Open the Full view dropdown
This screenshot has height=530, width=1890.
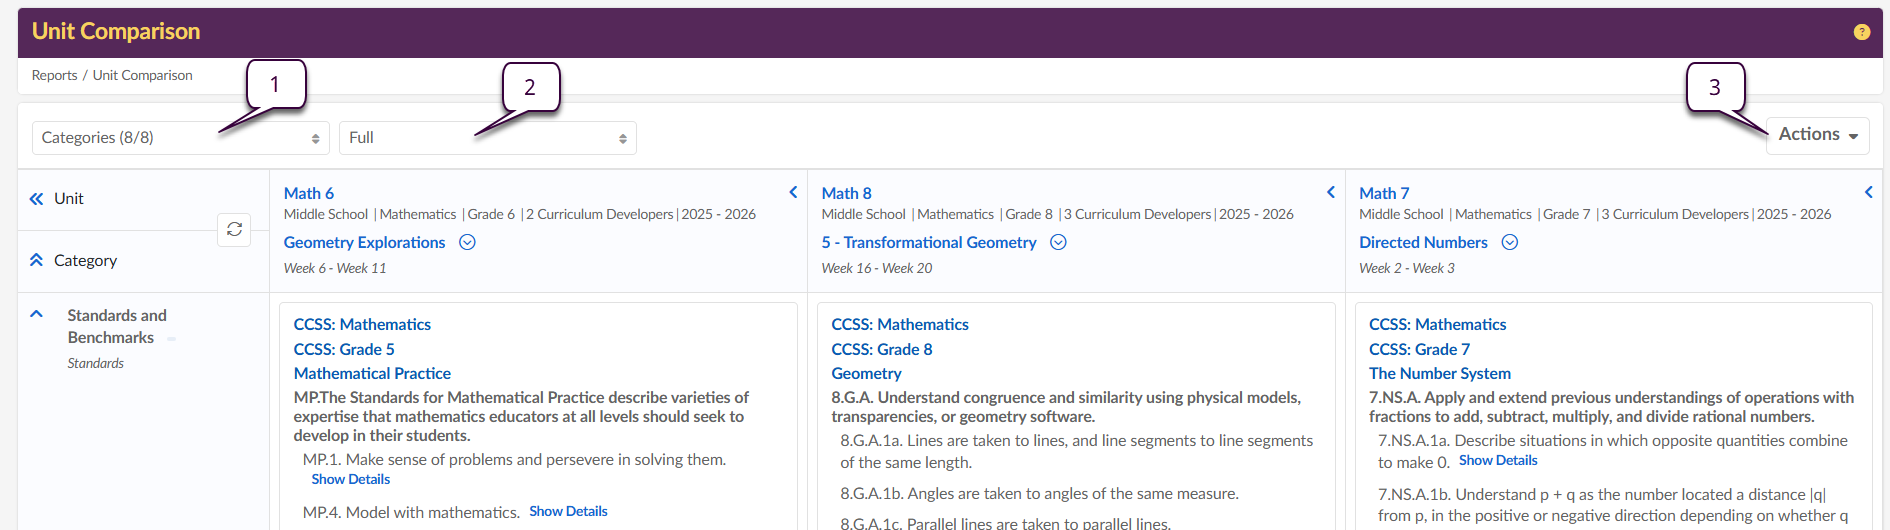click(487, 138)
